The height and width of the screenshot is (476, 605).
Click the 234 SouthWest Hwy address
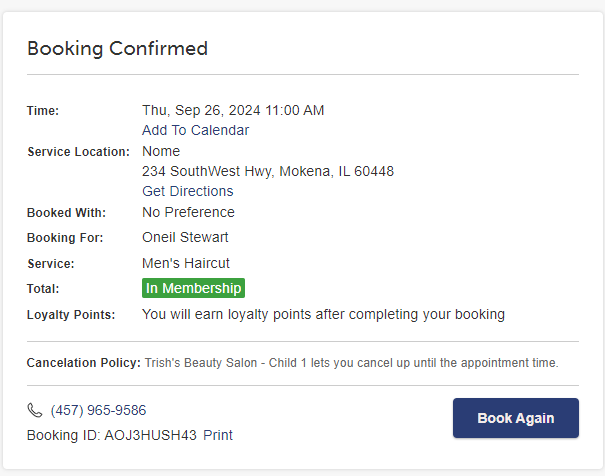[x=268, y=171]
